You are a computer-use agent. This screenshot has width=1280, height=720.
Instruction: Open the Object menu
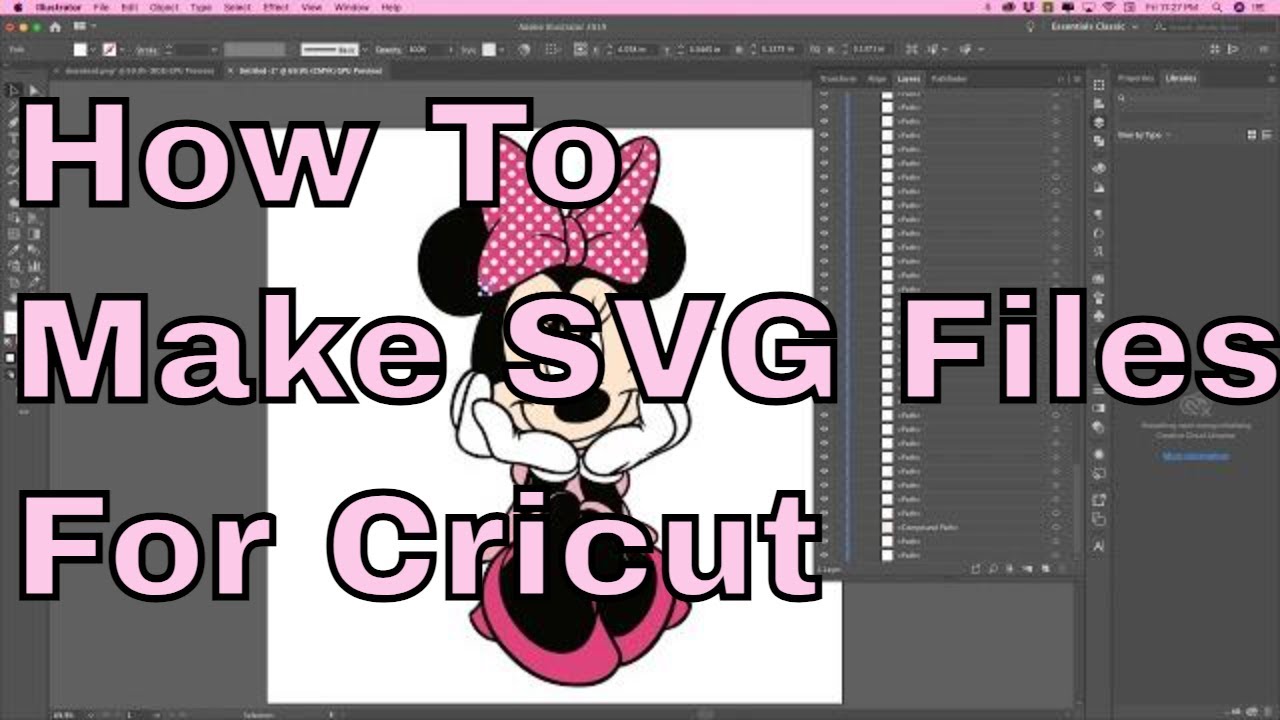coord(164,7)
